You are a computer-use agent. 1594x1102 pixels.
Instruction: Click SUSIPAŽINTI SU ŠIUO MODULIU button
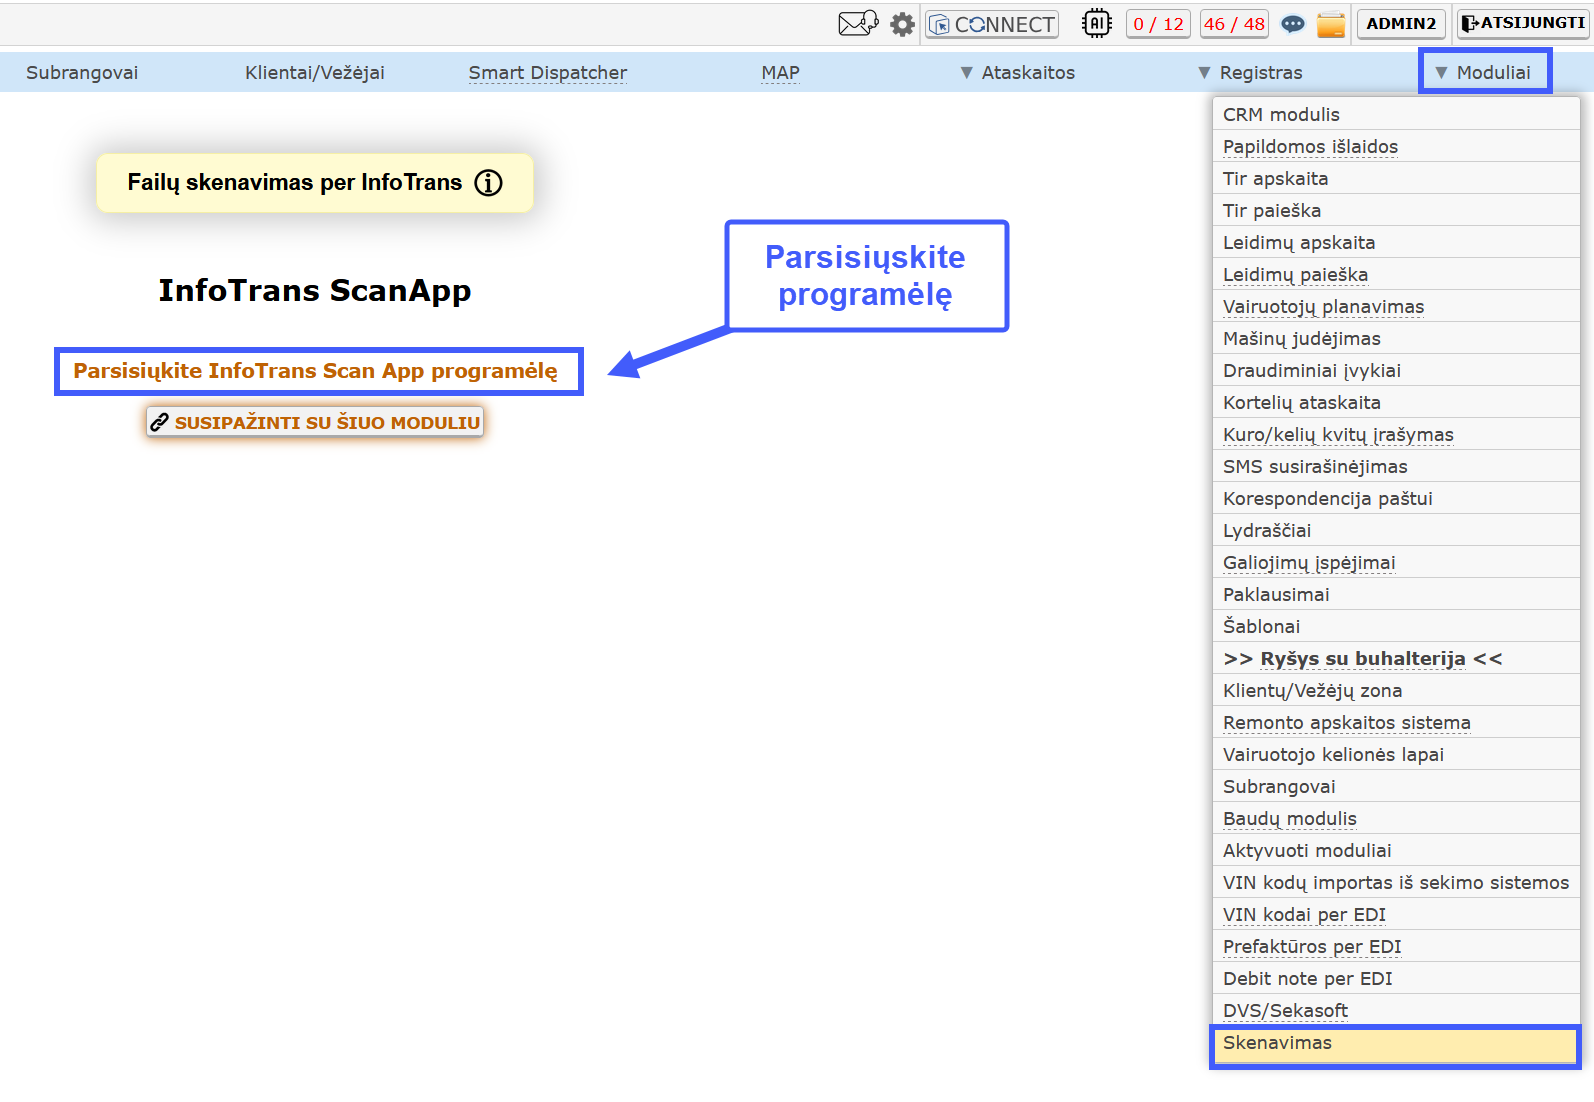click(315, 422)
